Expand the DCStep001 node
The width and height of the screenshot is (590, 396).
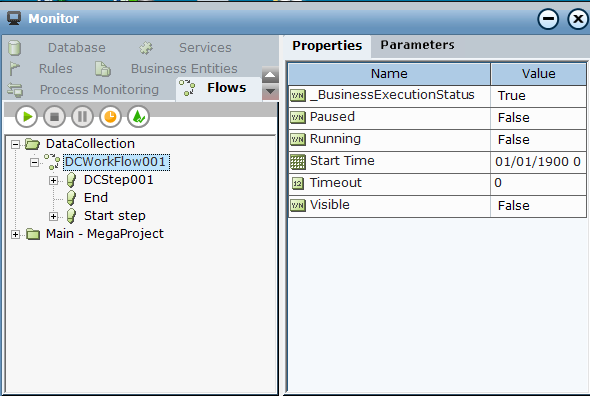coord(53,180)
